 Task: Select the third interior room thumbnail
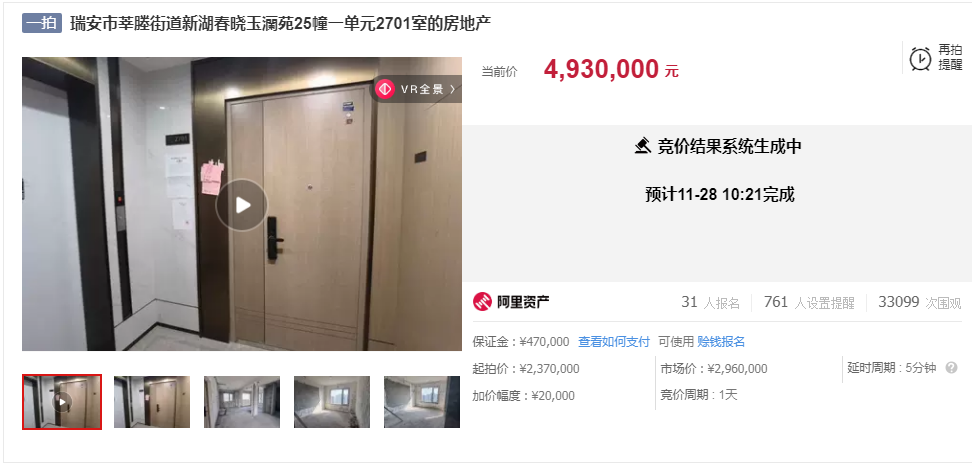[x=242, y=402]
